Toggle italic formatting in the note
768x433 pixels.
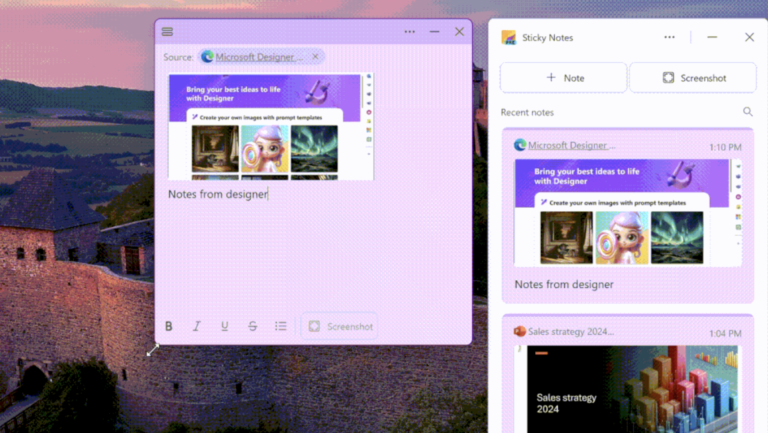197,326
